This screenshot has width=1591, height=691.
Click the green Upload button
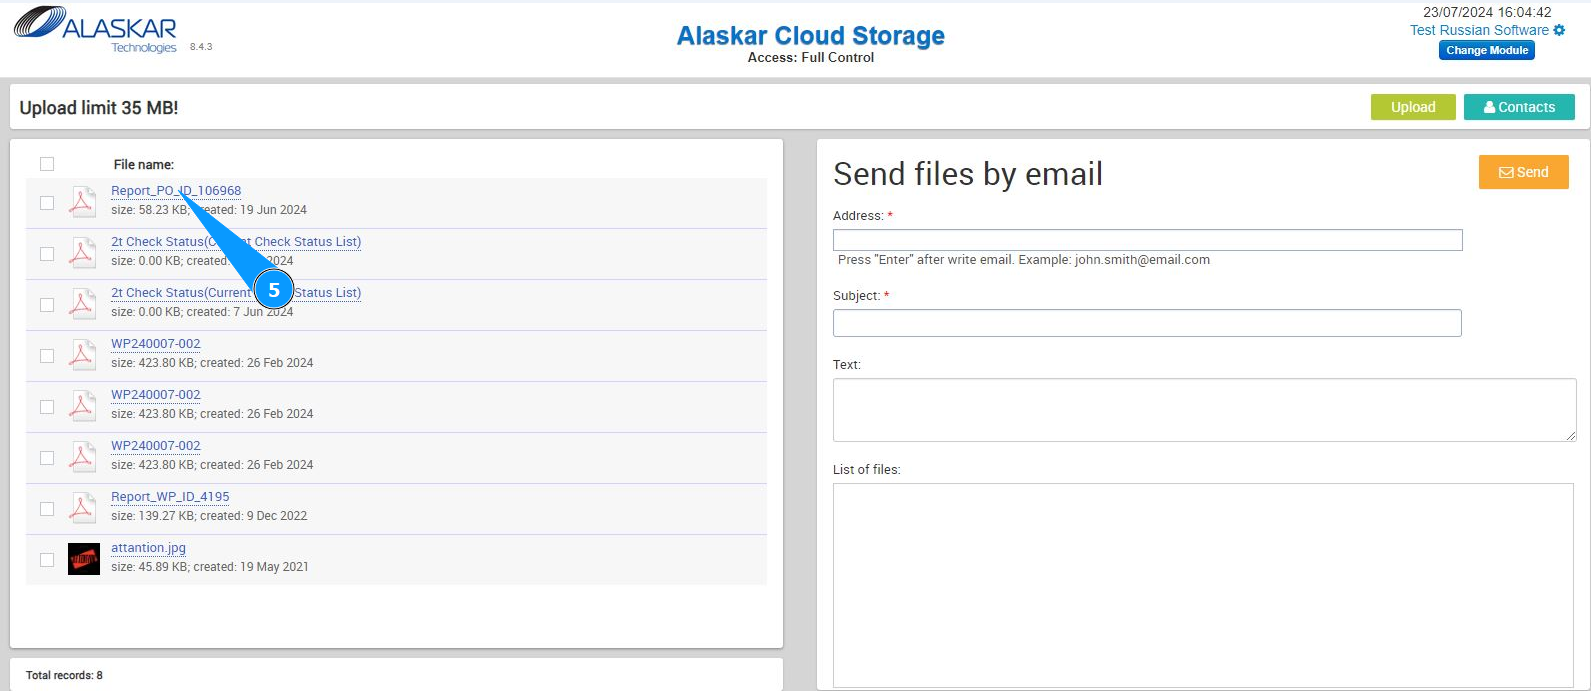(x=1412, y=107)
